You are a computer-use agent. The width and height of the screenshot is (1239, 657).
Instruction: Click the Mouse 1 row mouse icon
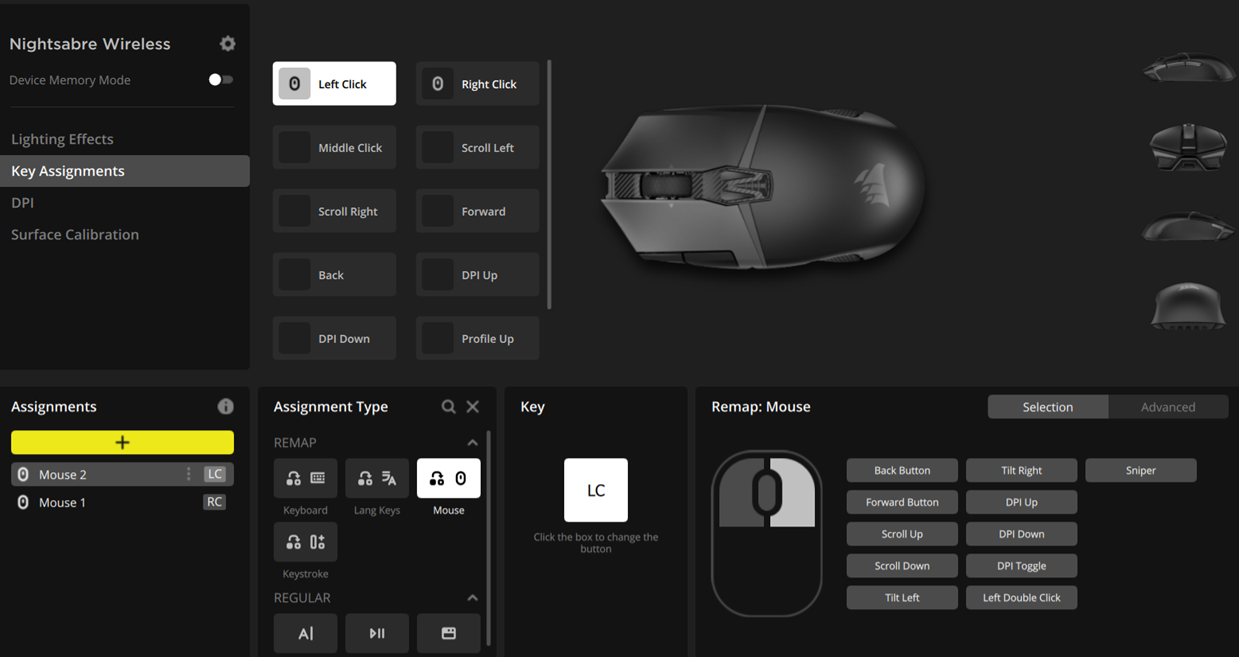click(x=23, y=502)
